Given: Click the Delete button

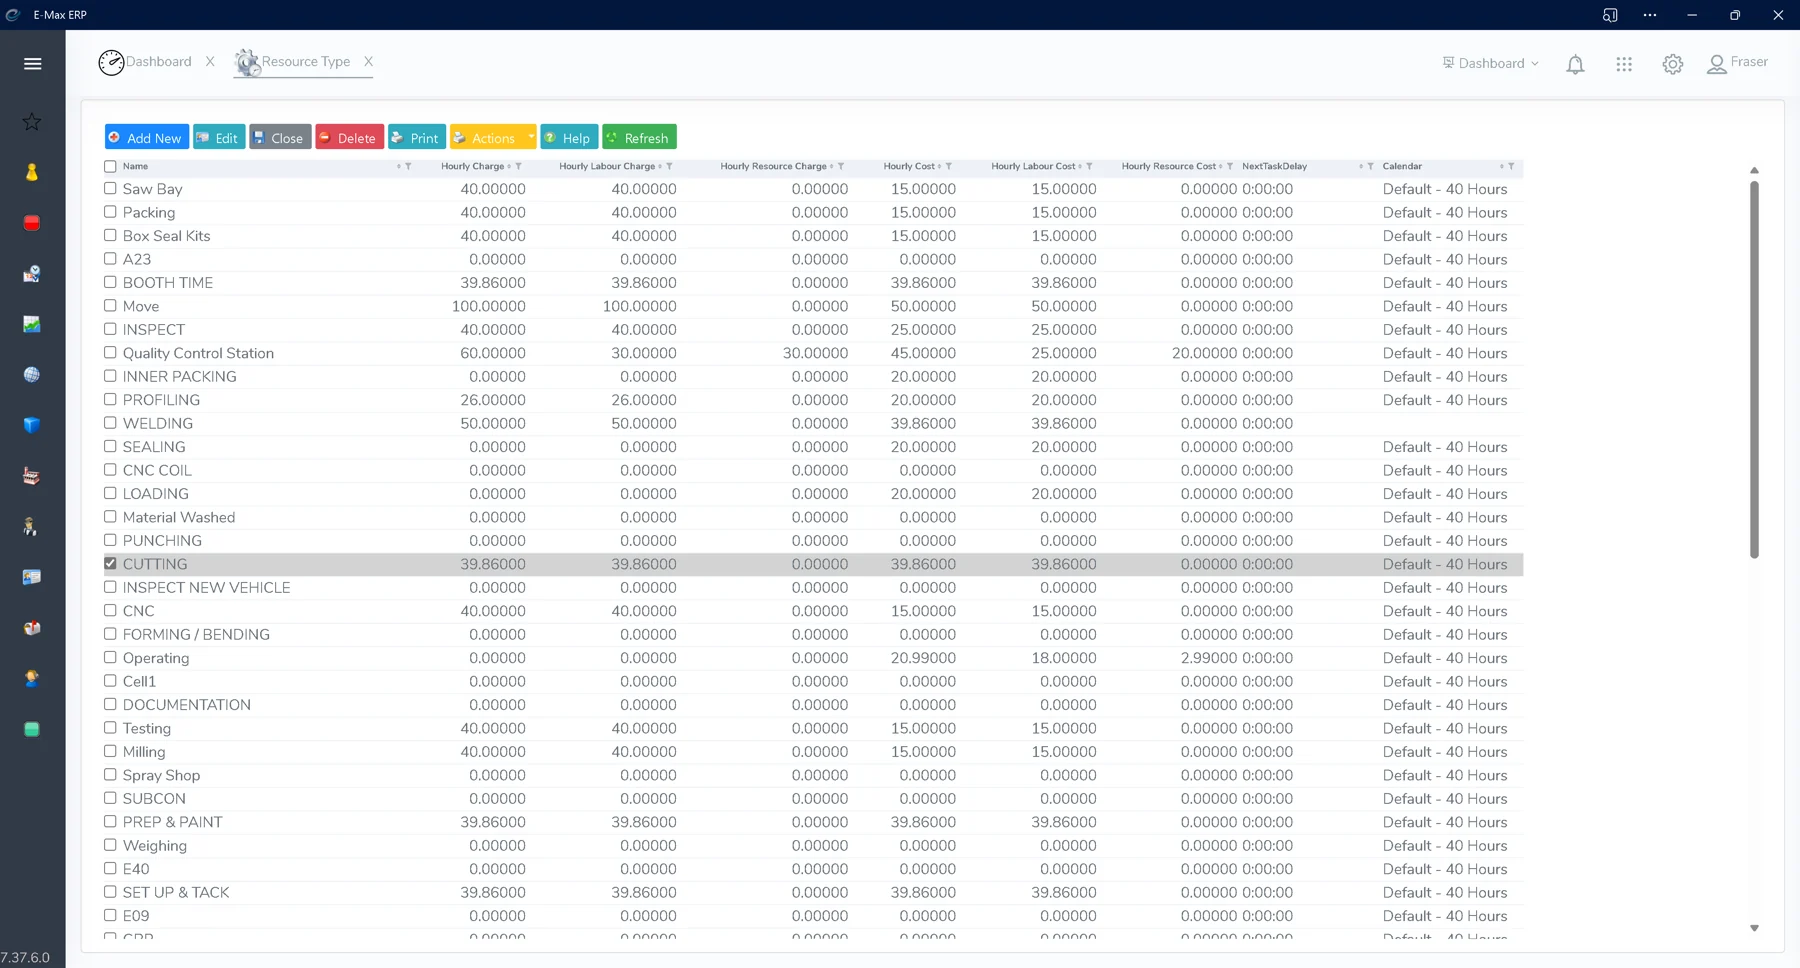Looking at the screenshot, I should (x=349, y=137).
